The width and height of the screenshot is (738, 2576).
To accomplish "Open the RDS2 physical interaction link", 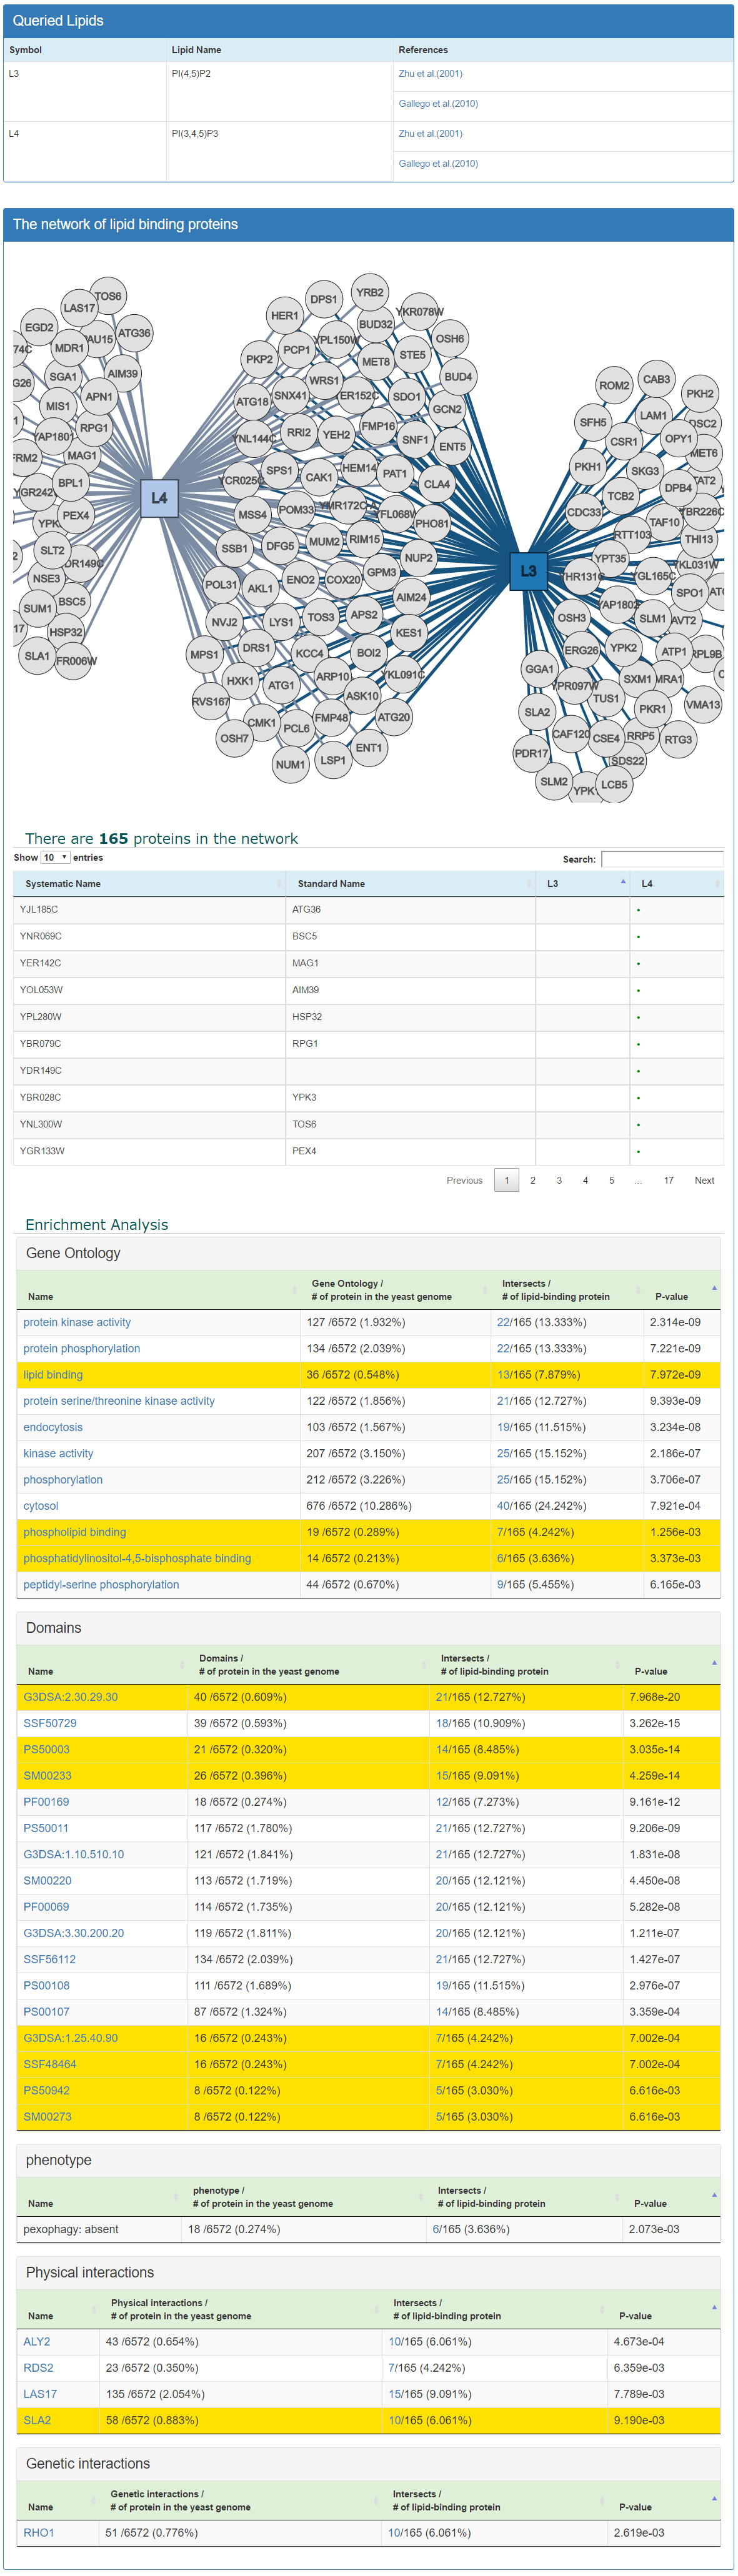I will pyautogui.click(x=38, y=2368).
